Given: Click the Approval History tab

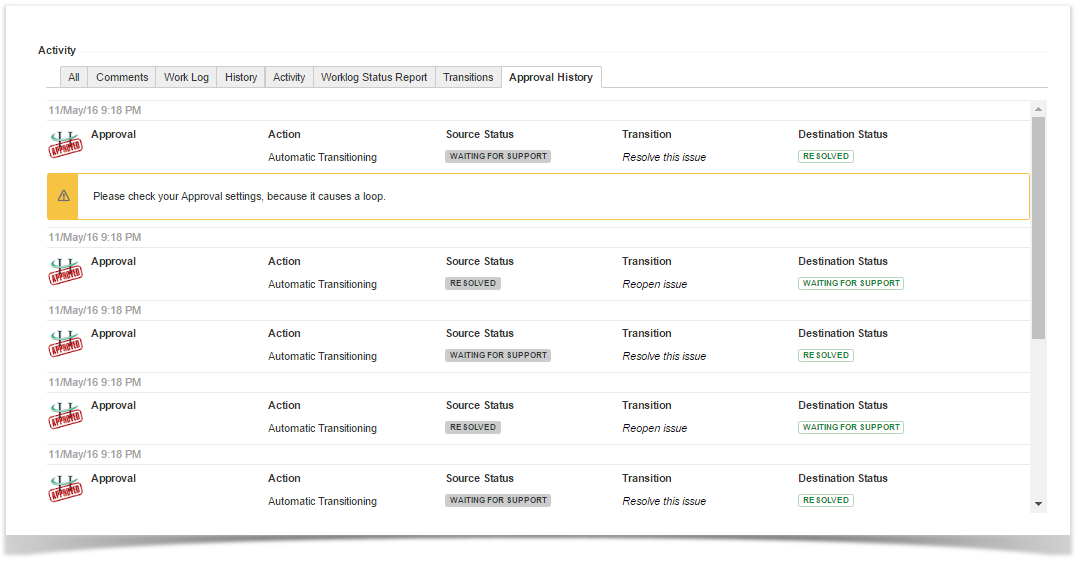Looking at the screenshot, I should point(551,77).
